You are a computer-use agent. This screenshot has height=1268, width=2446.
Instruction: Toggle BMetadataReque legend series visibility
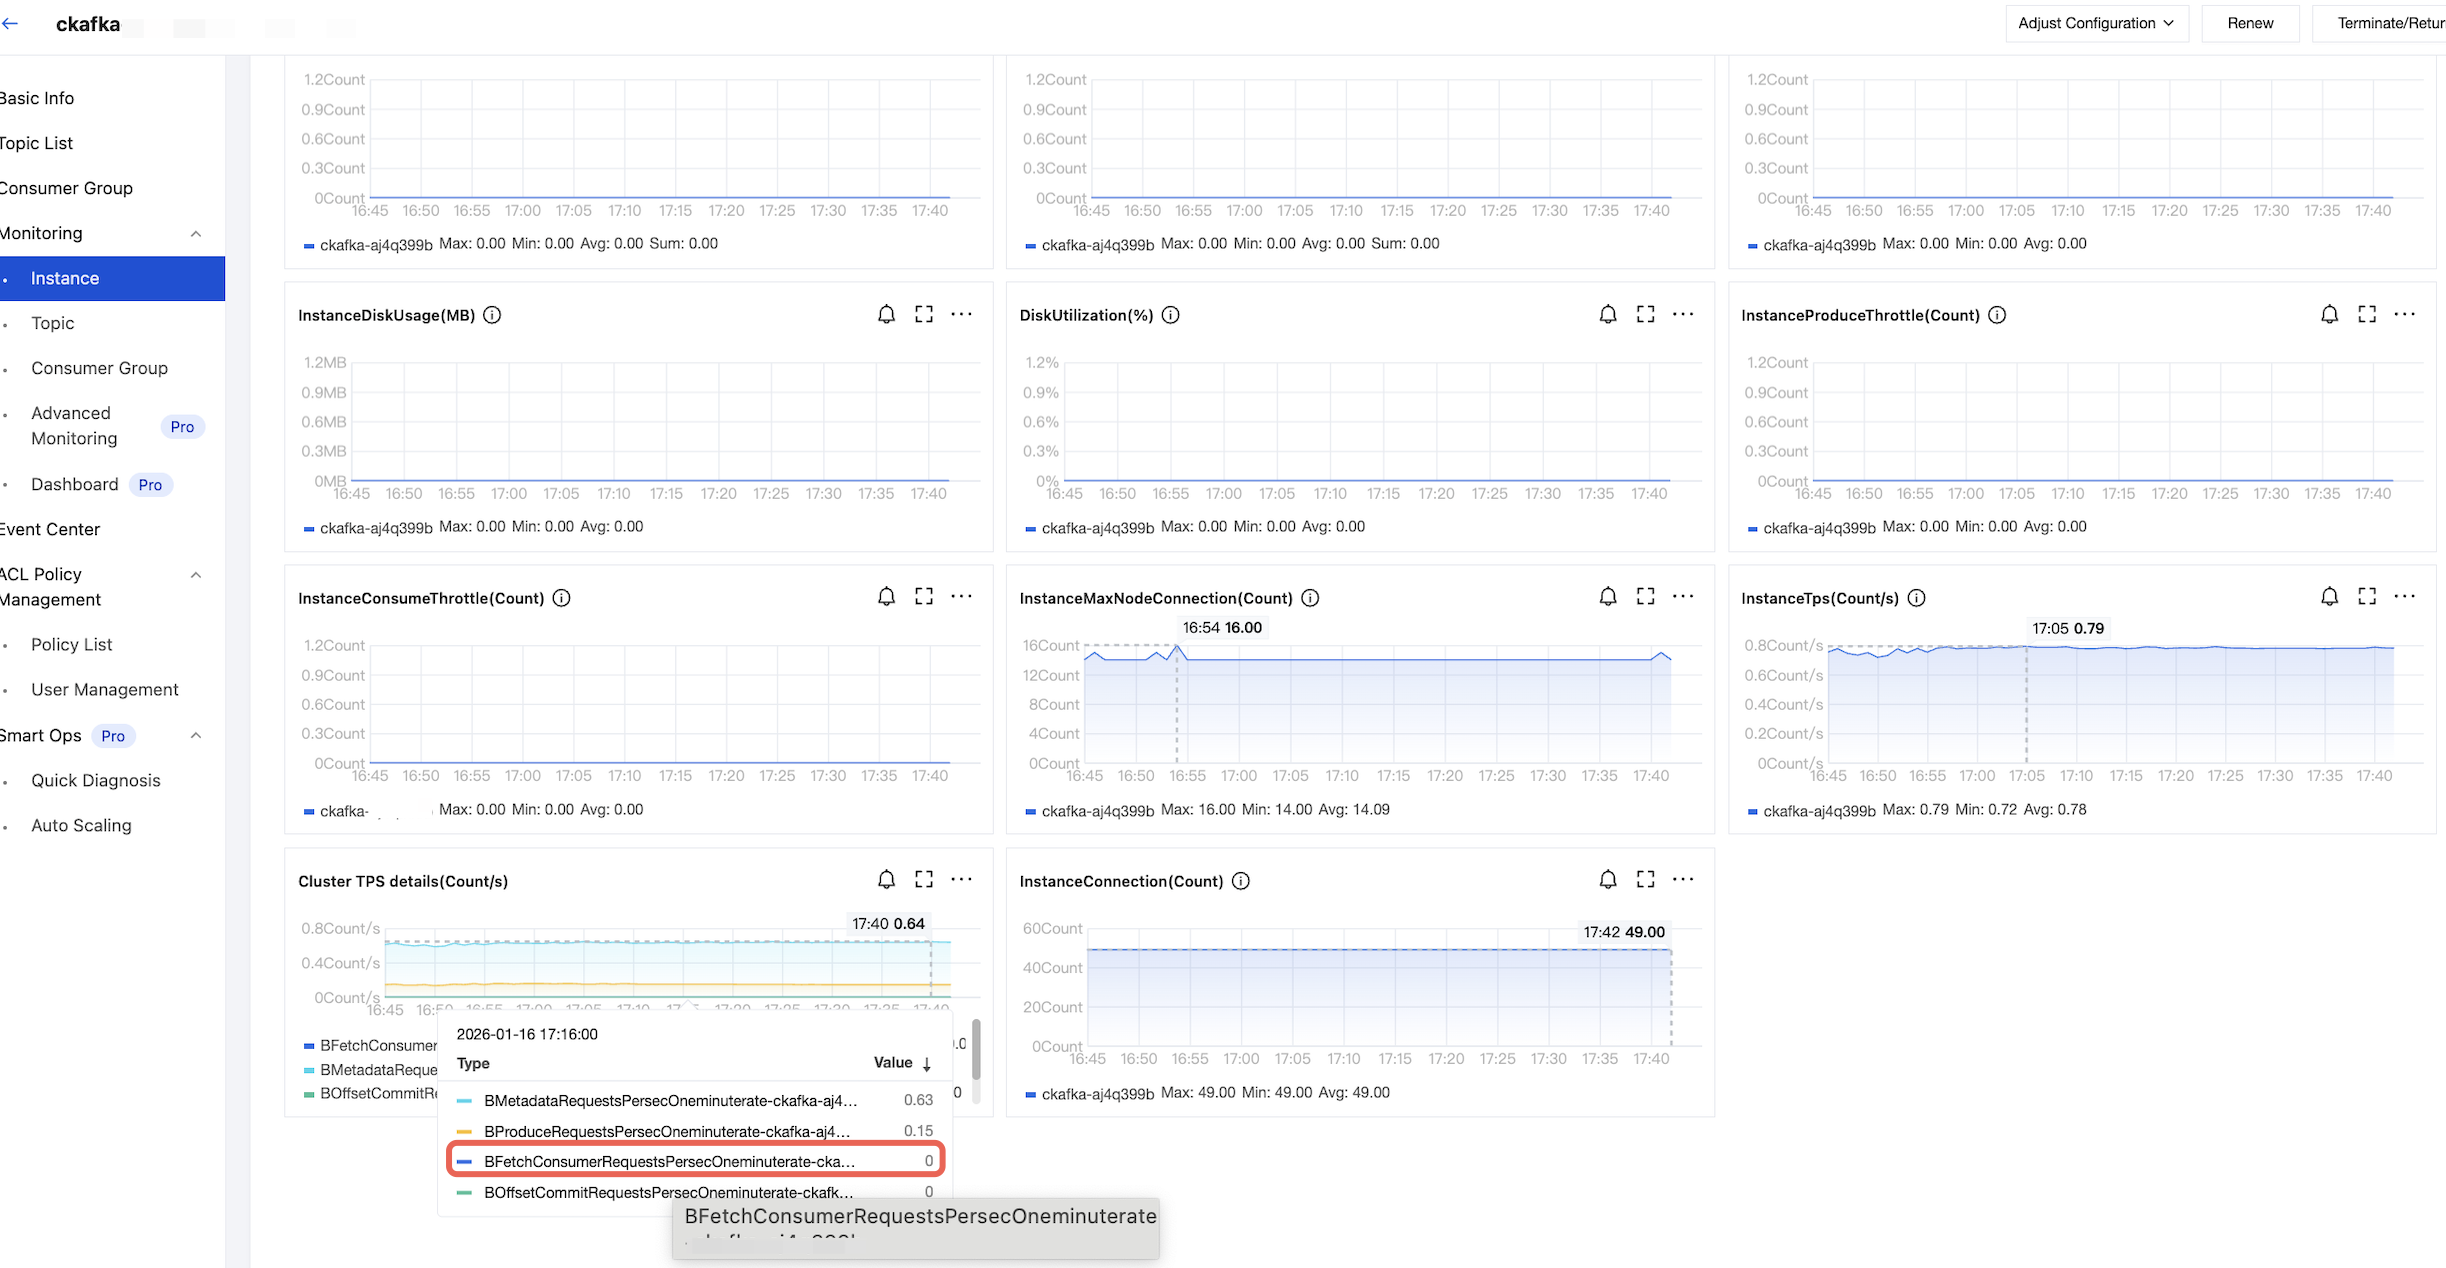[x=376, y=1070]
